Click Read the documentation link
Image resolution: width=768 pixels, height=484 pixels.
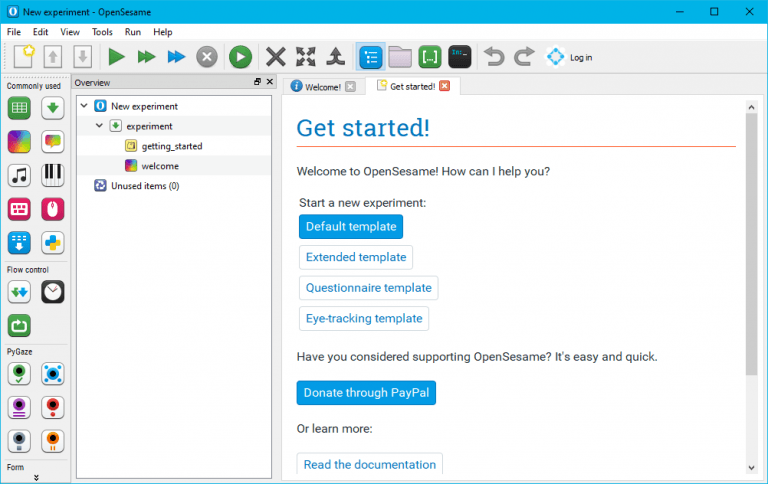(369, 464)
